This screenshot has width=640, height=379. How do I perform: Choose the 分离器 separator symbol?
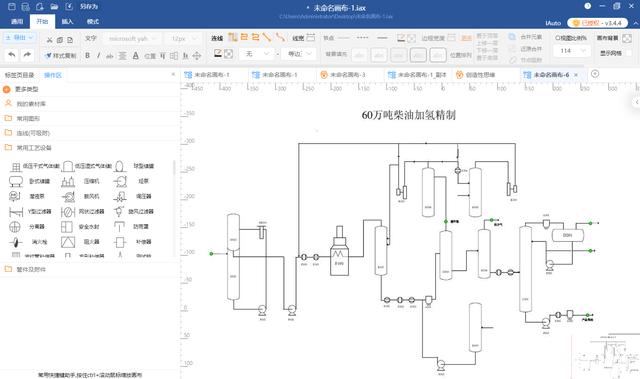pyautogui.click(x=15, y=226)
